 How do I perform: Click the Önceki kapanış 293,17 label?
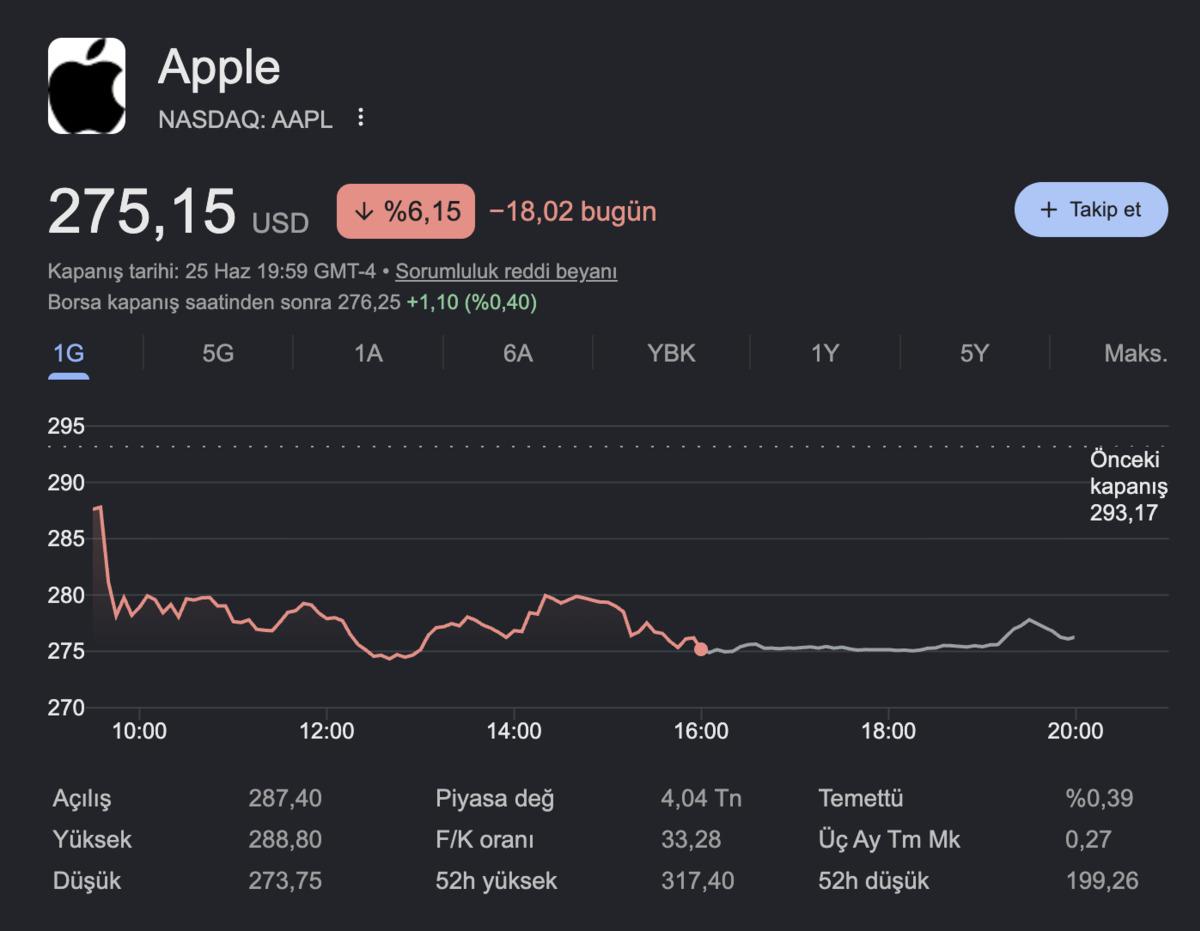pyautogui.click(x=1129, y=486)
